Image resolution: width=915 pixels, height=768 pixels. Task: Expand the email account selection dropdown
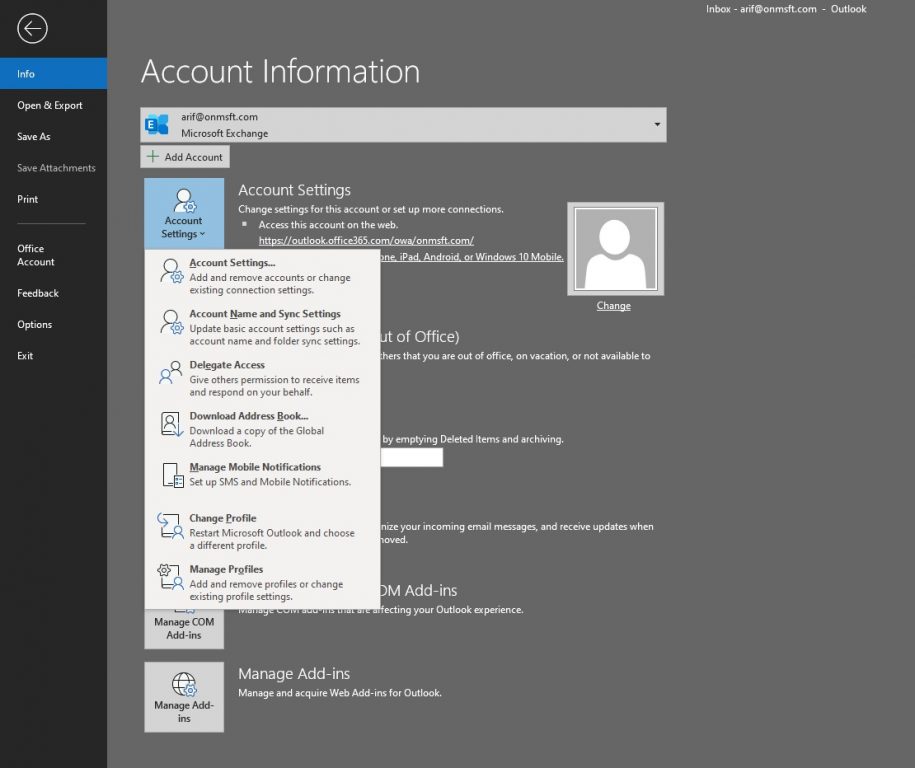pos(655,124)
